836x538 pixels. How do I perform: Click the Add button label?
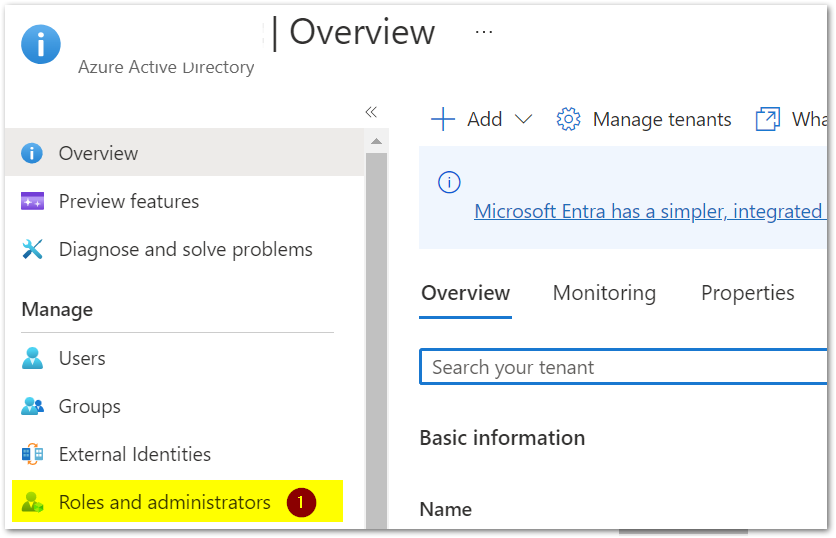(x=485, y=119)
